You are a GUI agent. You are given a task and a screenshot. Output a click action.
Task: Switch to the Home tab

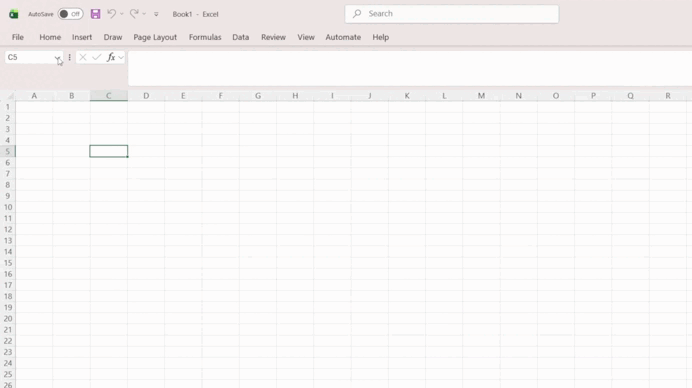coord(50,37)
